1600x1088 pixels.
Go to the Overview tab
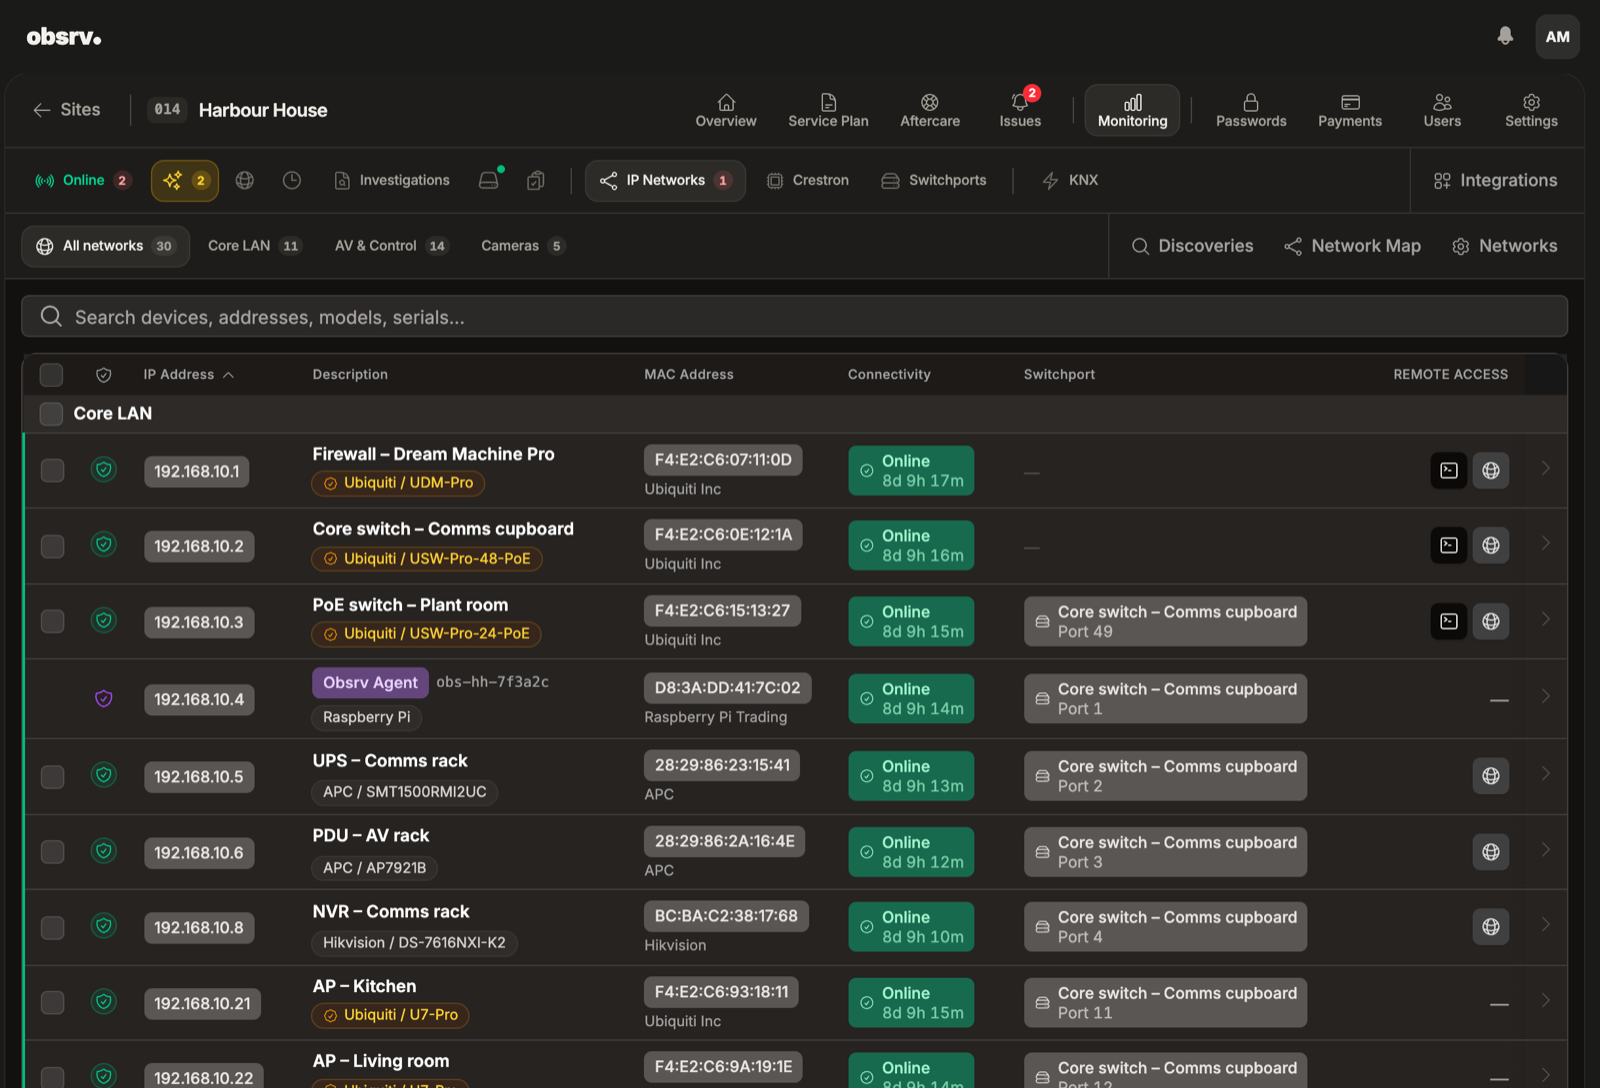click(x=726, y=110)
